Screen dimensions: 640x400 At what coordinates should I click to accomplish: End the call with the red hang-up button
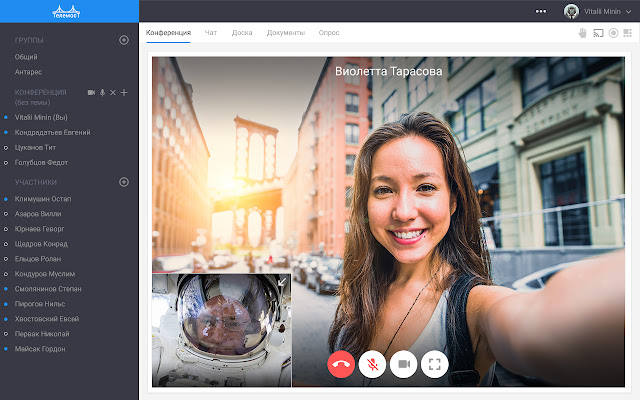[x=341, y=364]
